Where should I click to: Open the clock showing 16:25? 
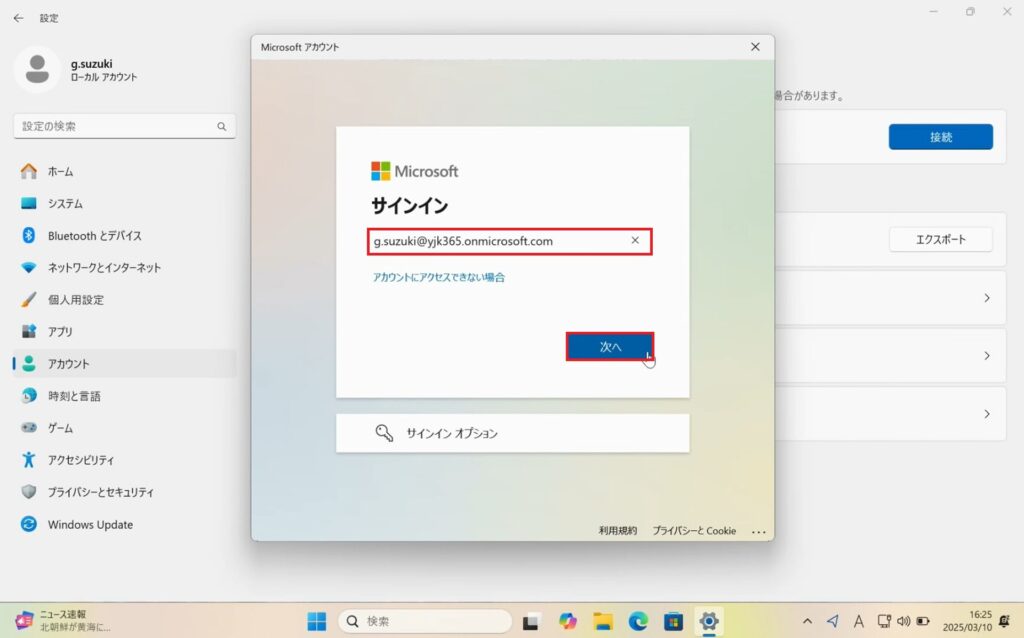coord(967,621)
